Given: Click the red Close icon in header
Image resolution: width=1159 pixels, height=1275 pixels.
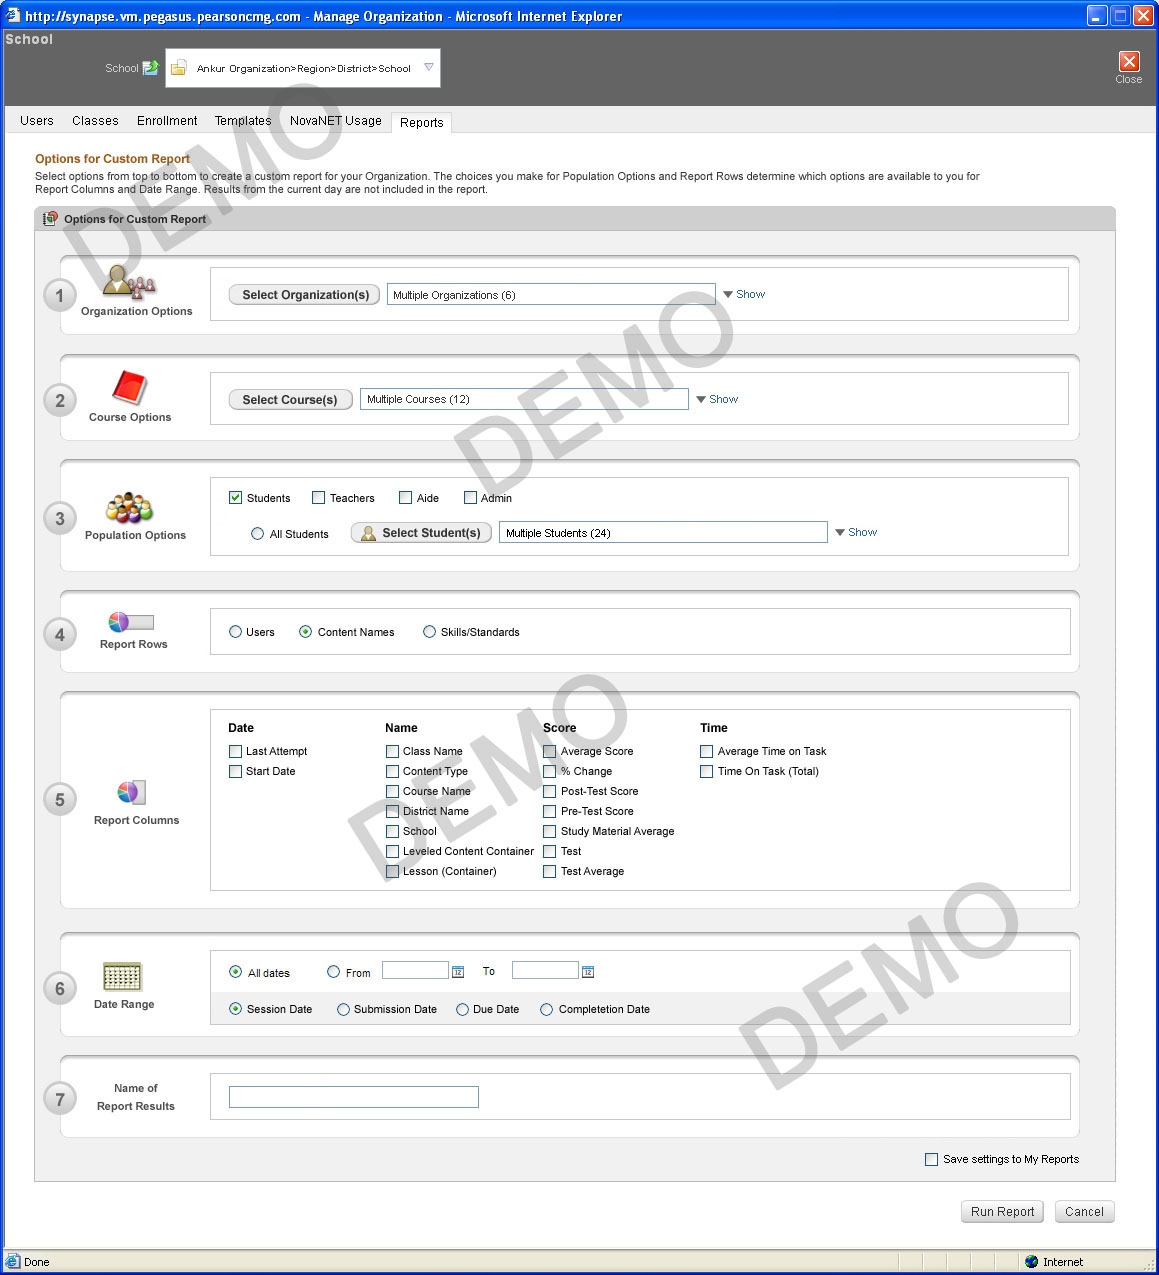Looking at the screenshot, I should click(1128, 62).
